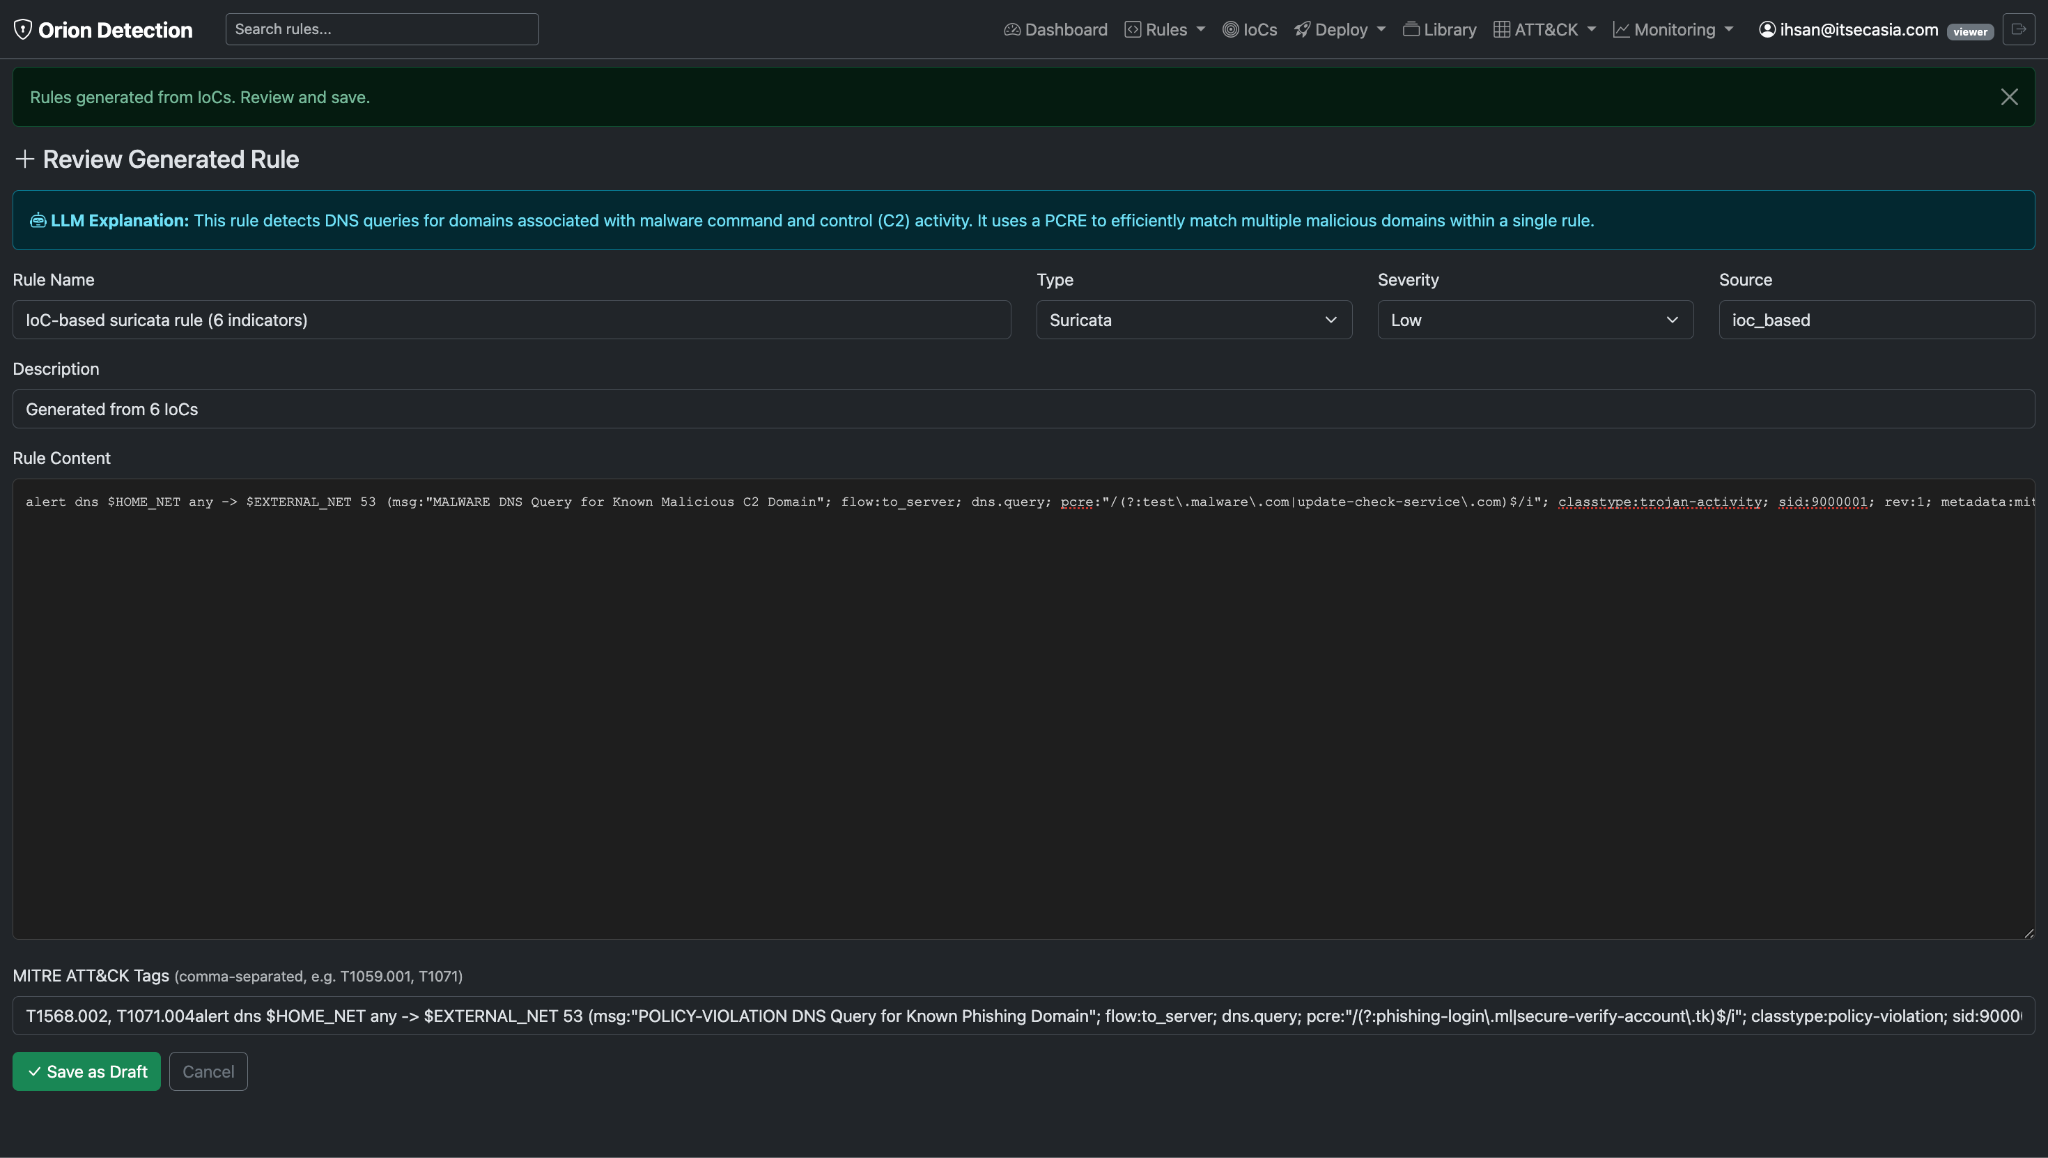Click the "Rule Content" label

click(x=62, y=458)
